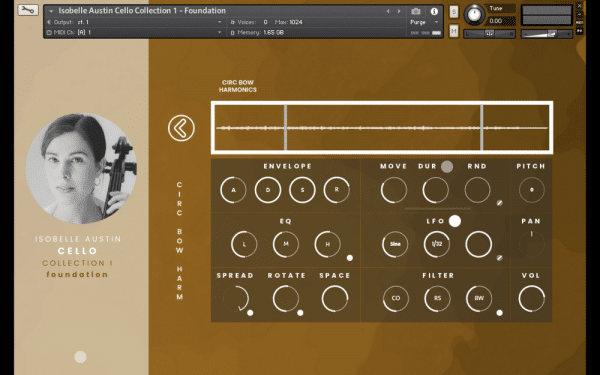Click the link icon below the RND knob
Viewport: 600px width, 375px height.
point(499,203)
